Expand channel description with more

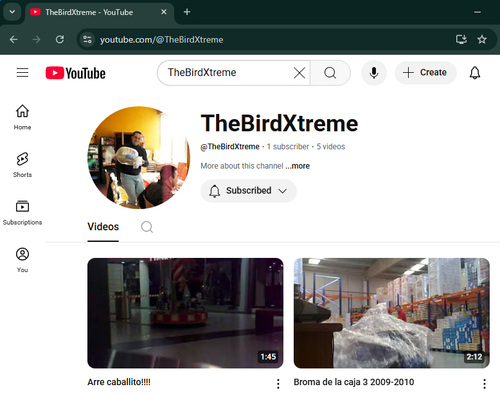[298, 166]
